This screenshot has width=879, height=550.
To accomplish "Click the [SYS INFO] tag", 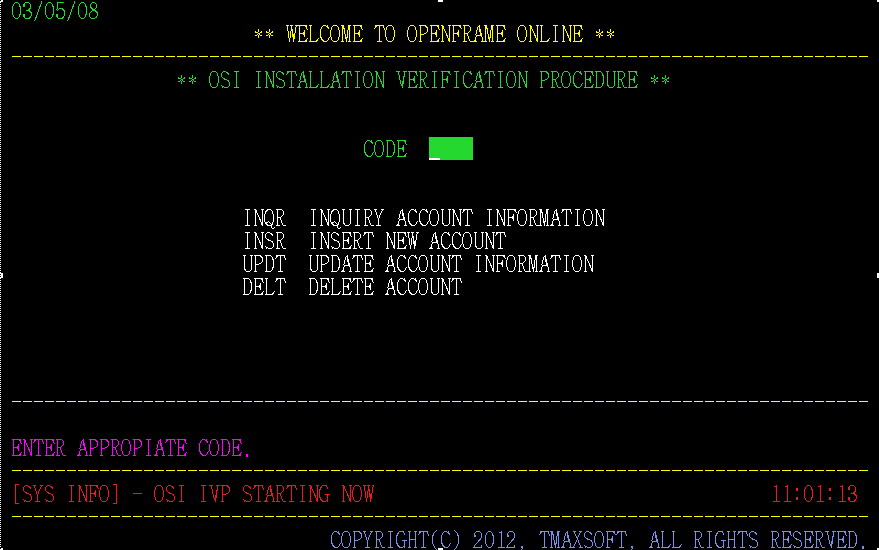I will [66, 494].
